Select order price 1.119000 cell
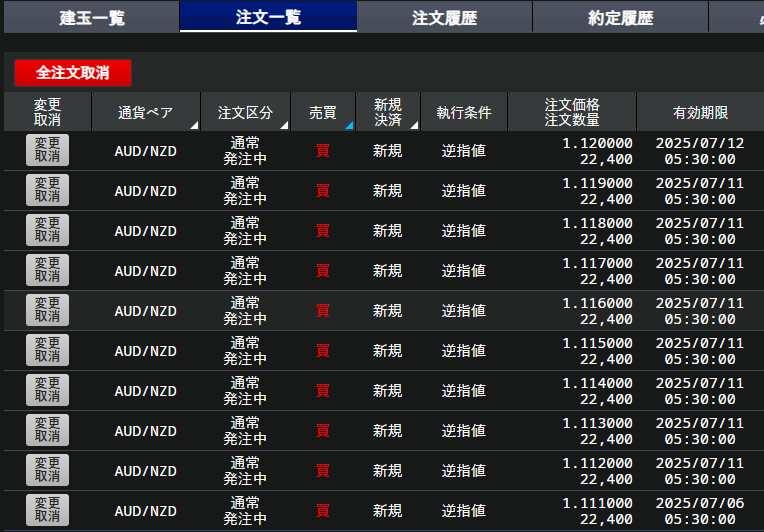Screen dimensions: 764x532 [x=597, y=183]
